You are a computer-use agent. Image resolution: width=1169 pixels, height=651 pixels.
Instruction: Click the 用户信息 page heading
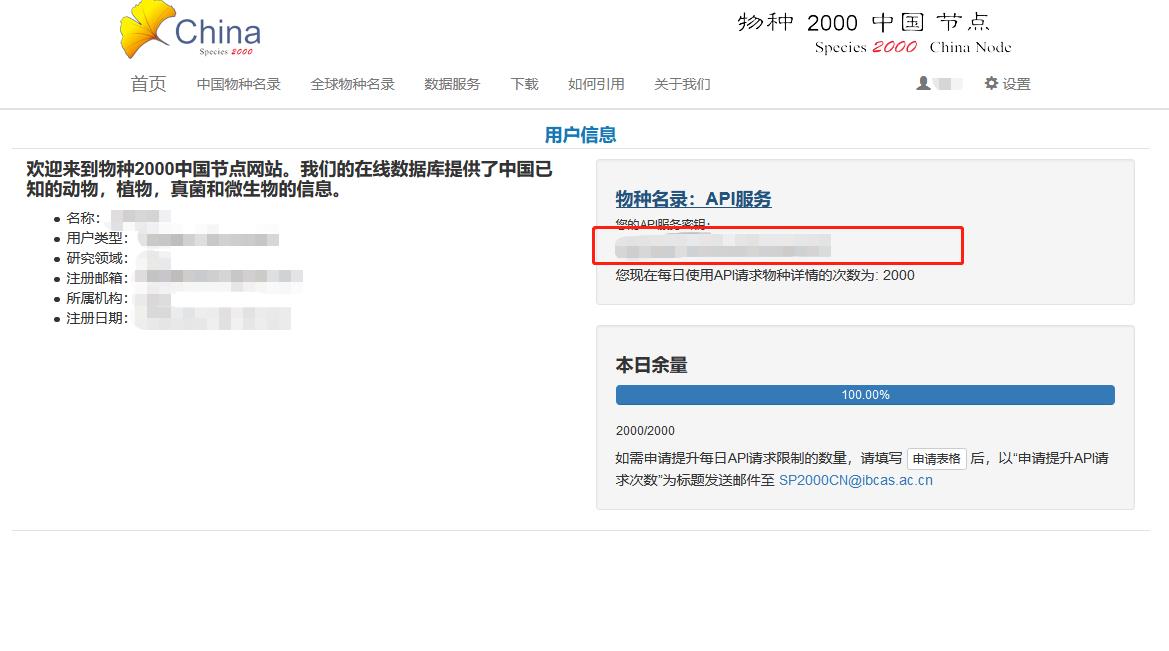580,135
